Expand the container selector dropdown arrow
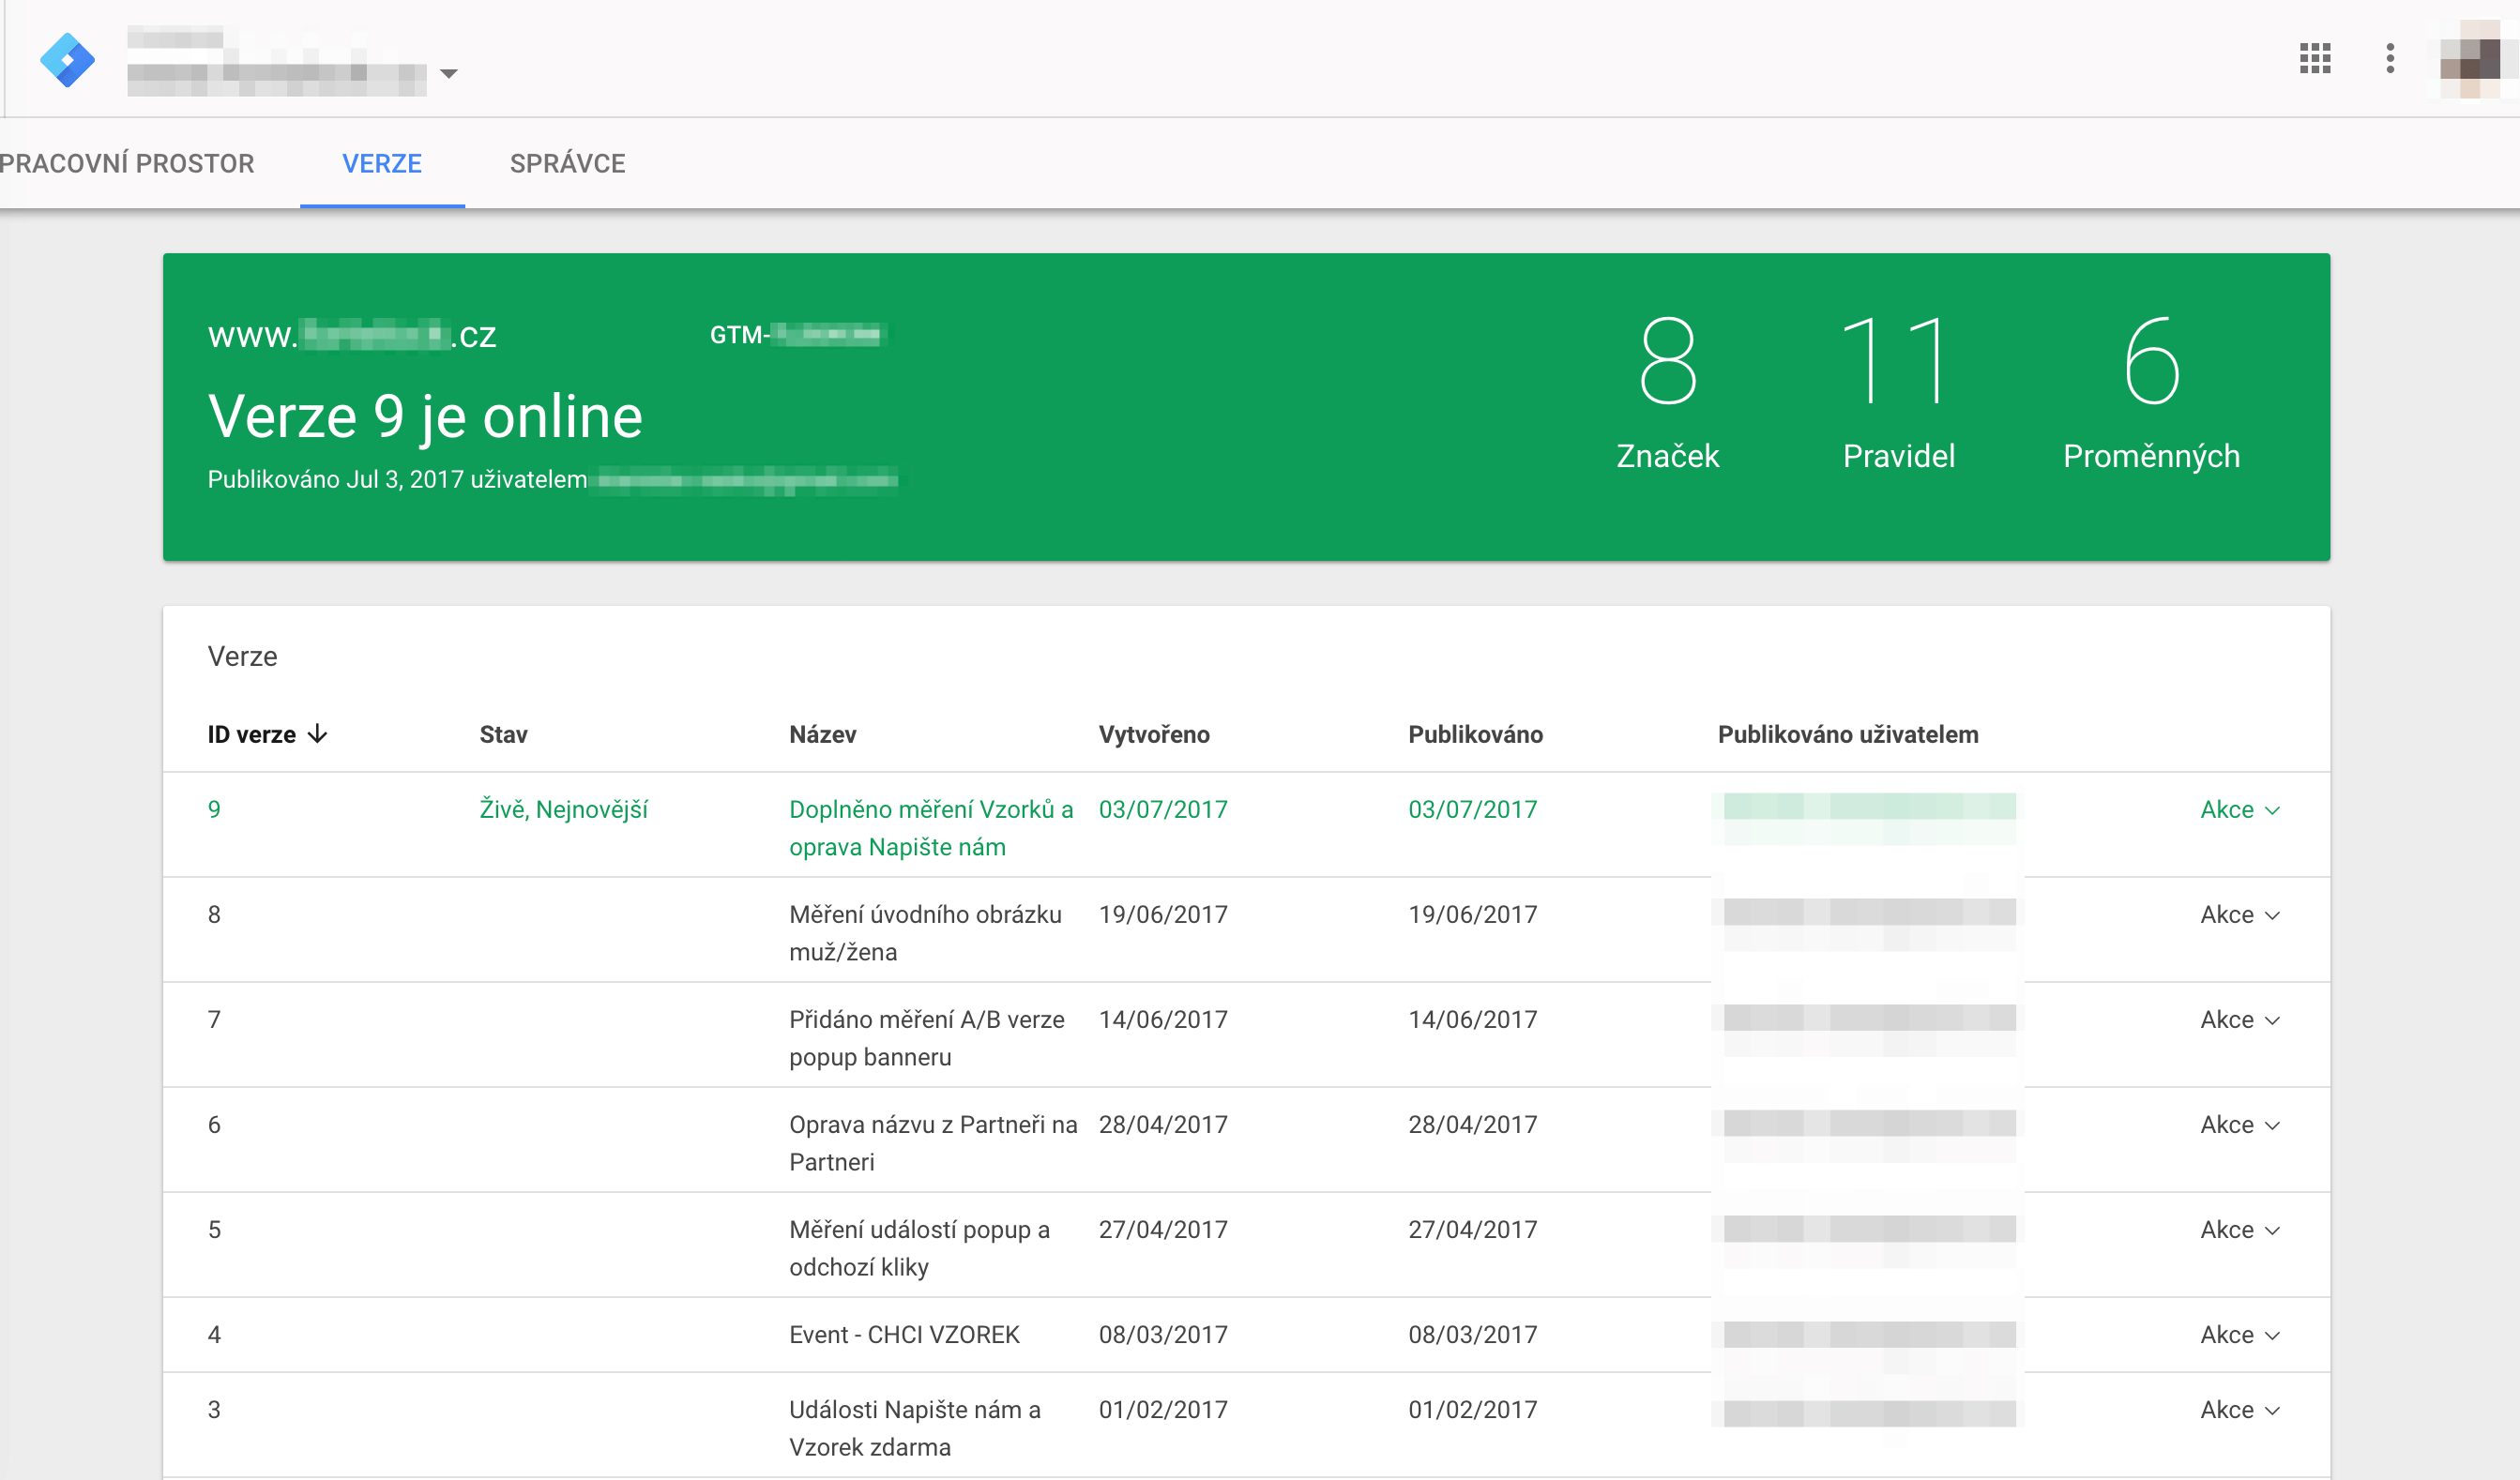This screenshot has width=2520, height=1480. pyautogui.click(x=449, y=73)
